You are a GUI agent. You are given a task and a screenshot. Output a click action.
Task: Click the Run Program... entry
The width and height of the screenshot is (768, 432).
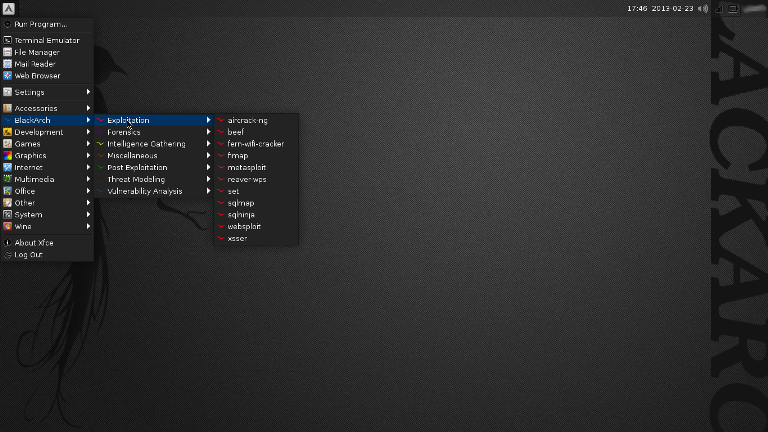(x=47, y=24)
